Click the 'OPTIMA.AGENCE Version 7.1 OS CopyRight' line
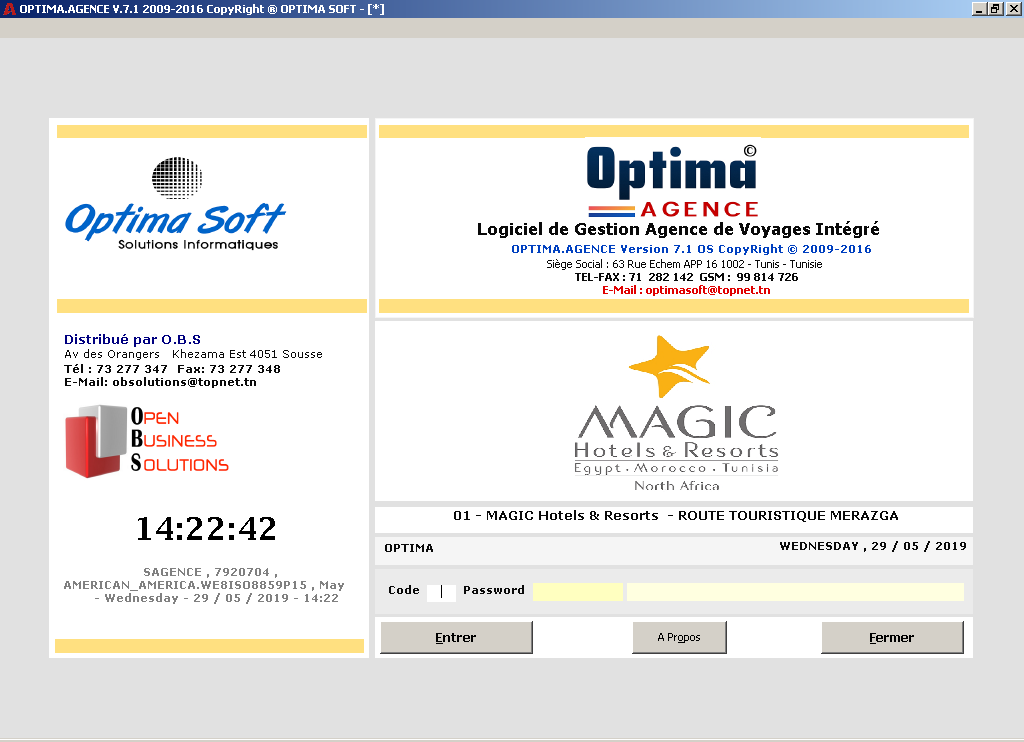Screen dimensions: 1024x742 (x=691, y=249)
